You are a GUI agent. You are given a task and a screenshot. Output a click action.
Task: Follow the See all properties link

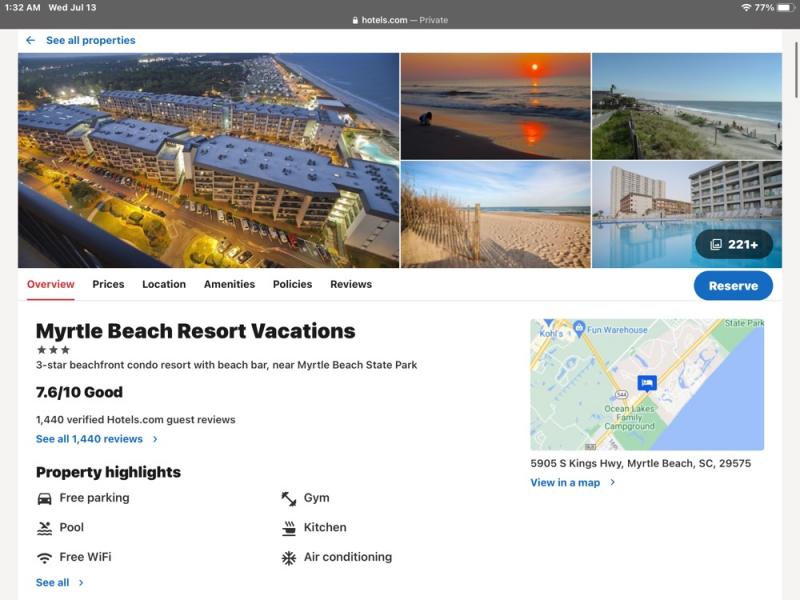(x=90, y=41)
